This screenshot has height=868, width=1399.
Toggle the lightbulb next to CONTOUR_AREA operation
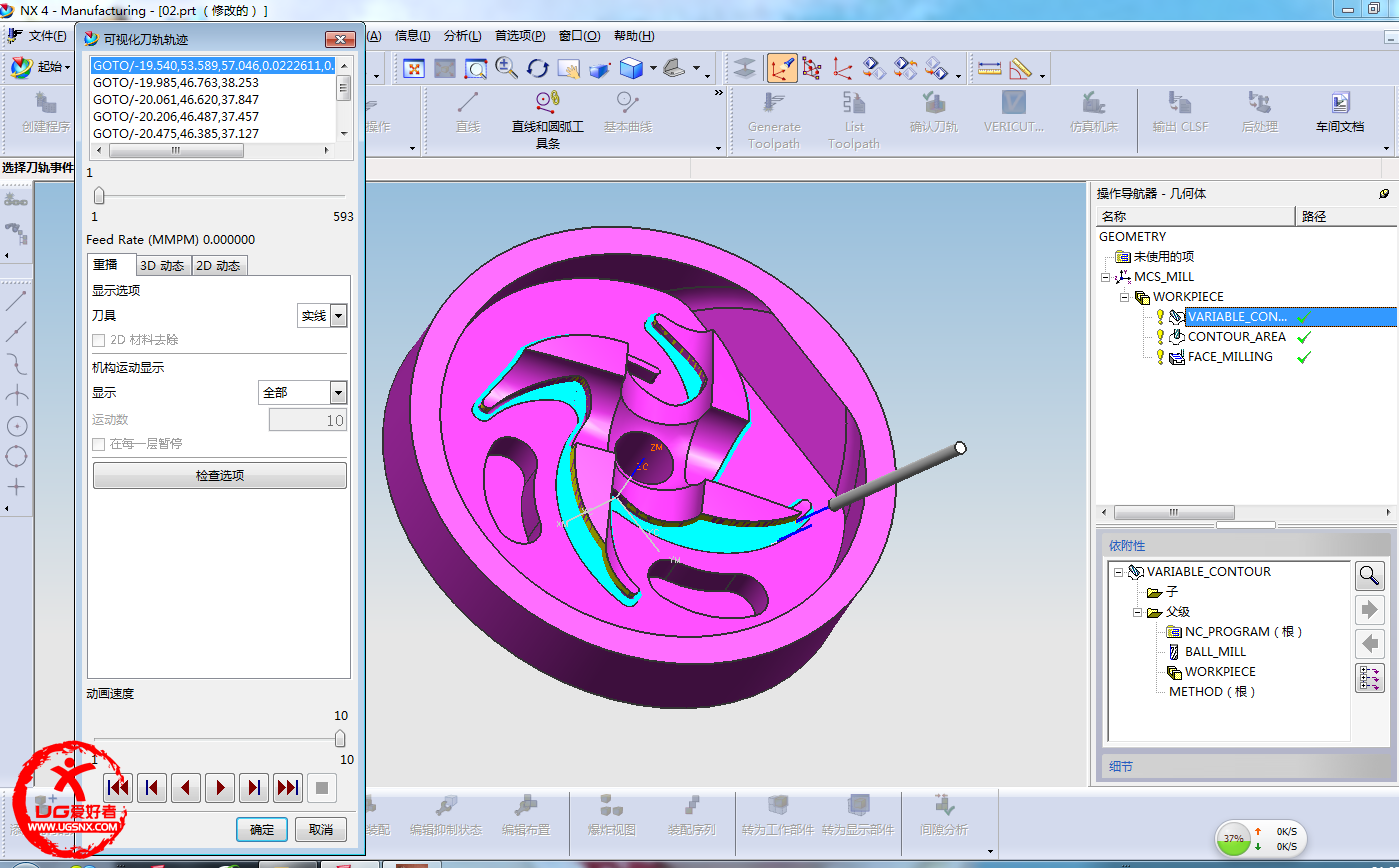(1161, 336)
